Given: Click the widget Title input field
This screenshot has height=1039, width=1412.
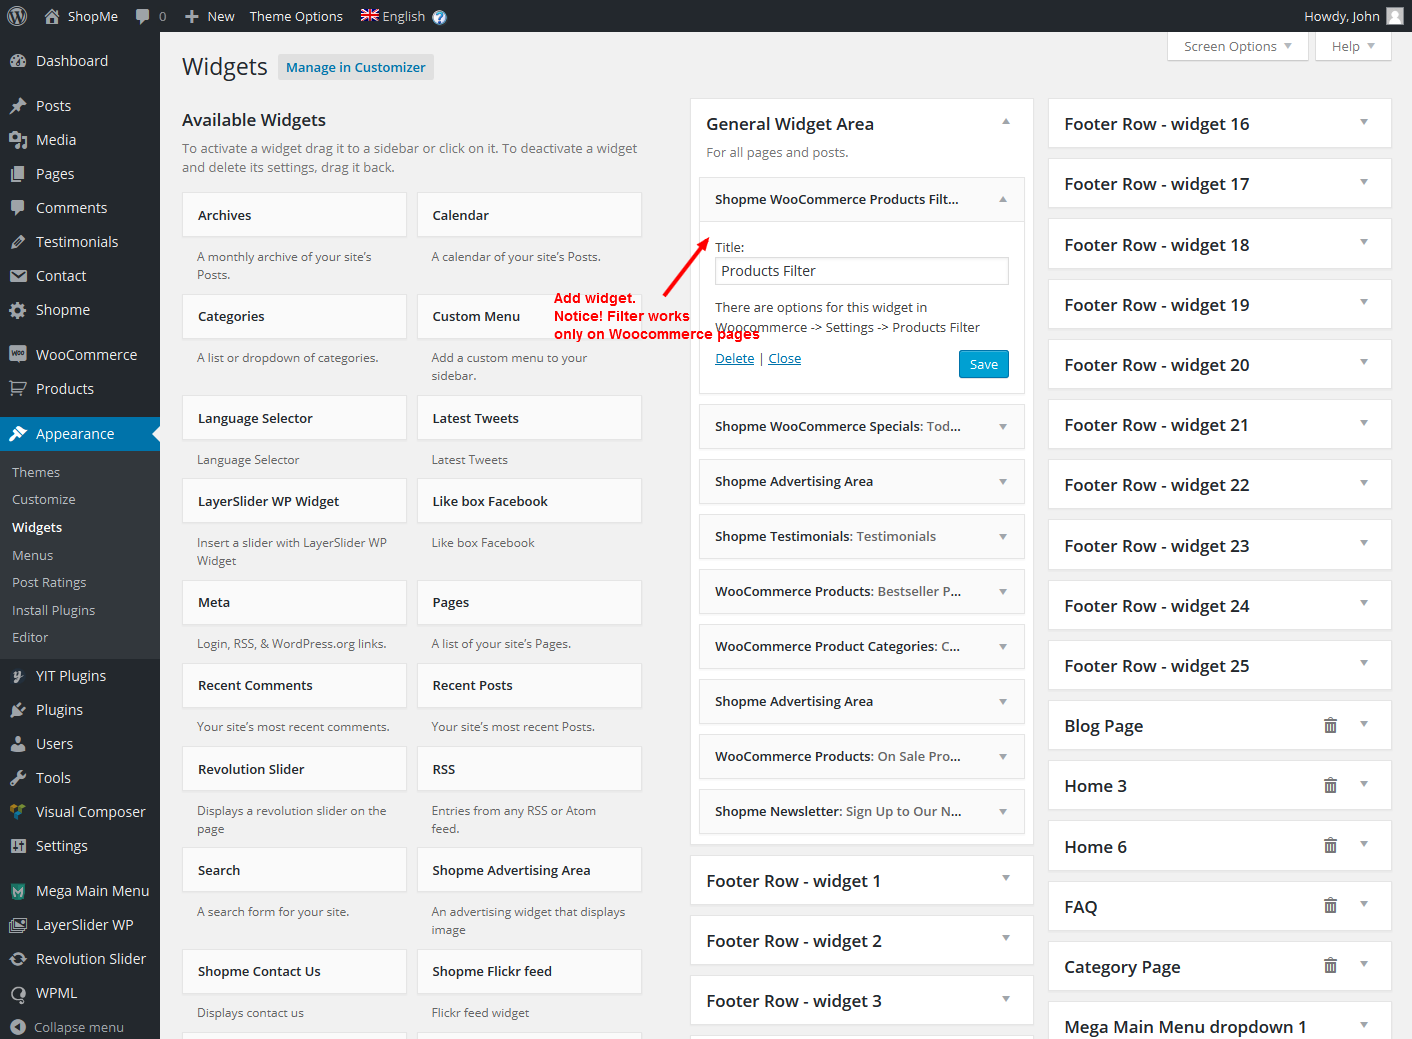Looking at the screenshot, I should pos(861,271).
